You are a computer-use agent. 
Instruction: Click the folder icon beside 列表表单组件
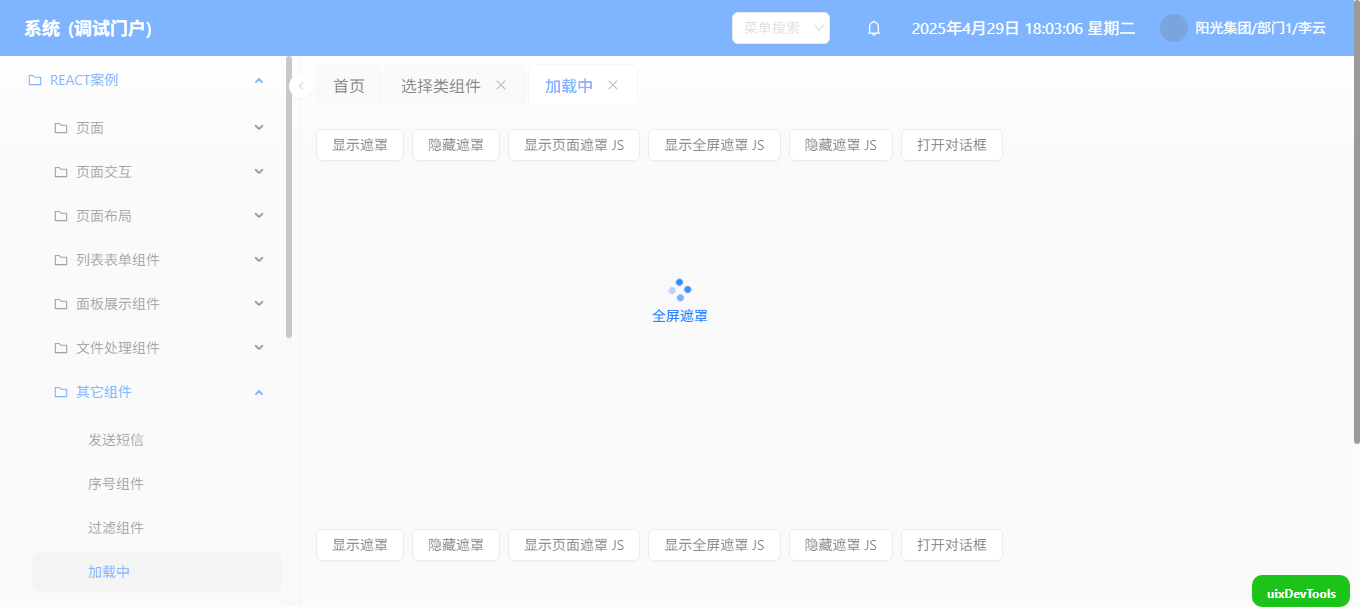[x=61, y=260]
